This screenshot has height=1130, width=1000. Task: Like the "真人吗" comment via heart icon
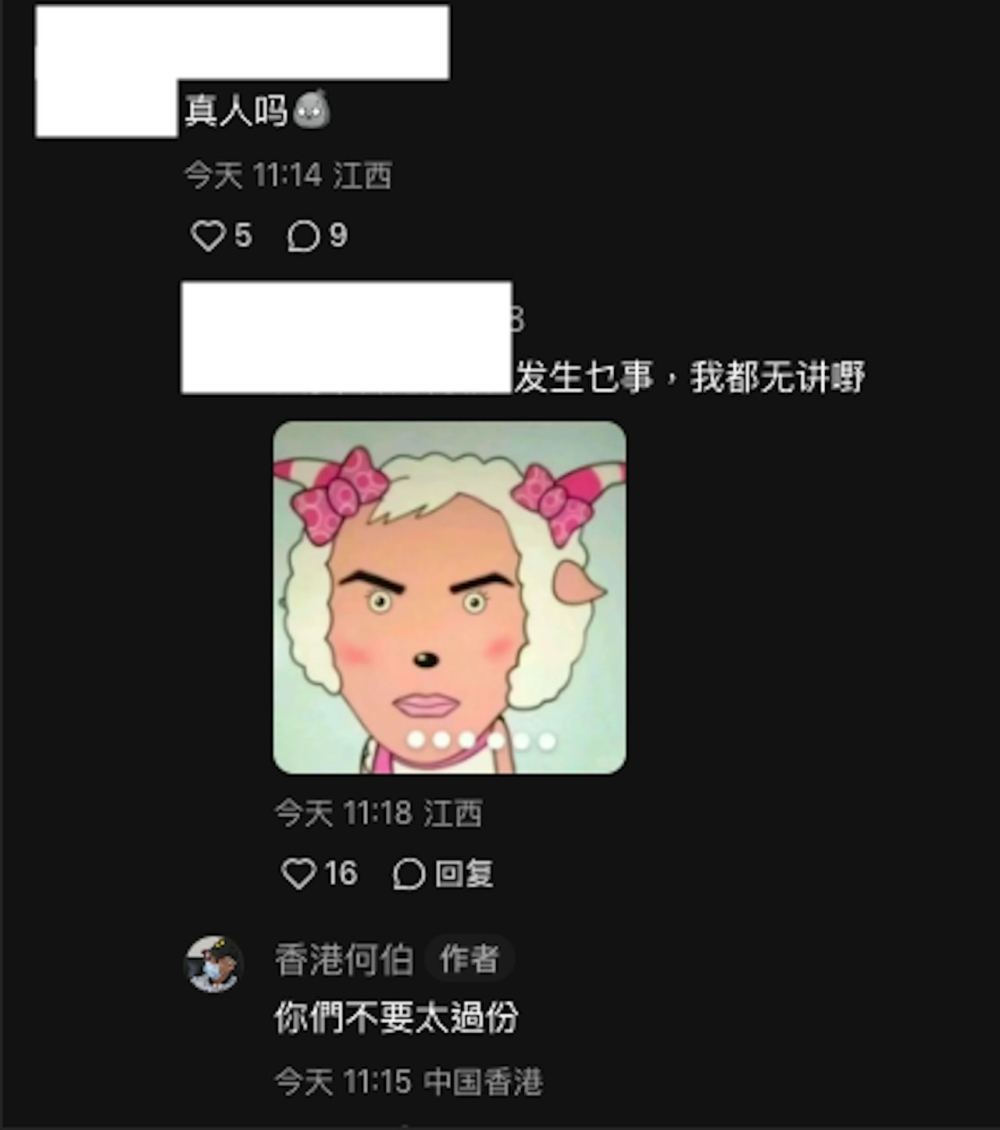coord(208,236)
